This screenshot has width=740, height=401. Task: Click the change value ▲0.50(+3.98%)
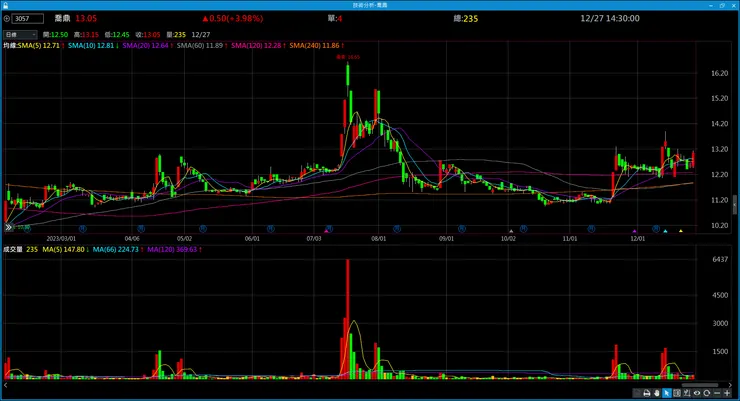coord(233,18)
